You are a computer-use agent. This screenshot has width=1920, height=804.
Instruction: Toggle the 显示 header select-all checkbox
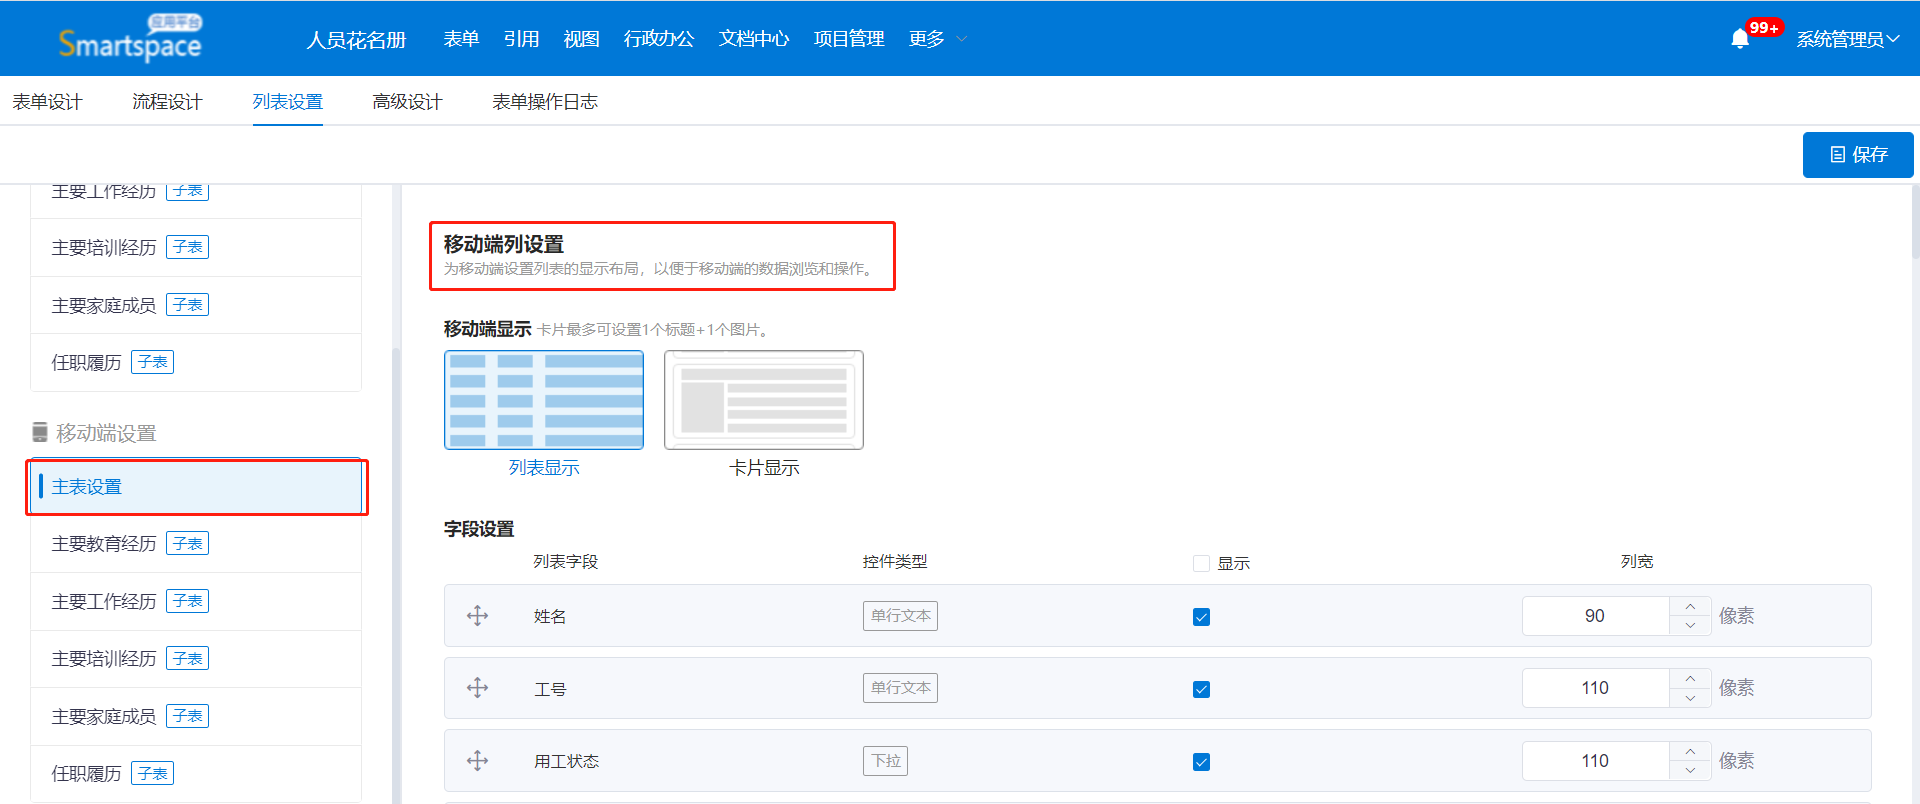coord(1201,564)
